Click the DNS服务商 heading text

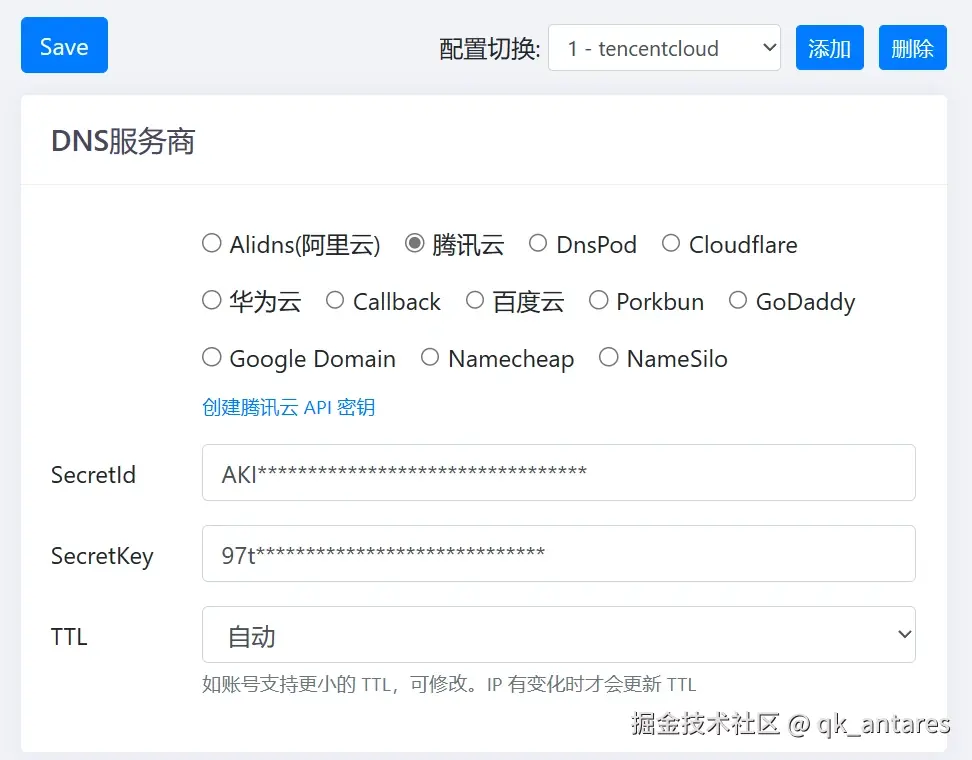[123, 141]
